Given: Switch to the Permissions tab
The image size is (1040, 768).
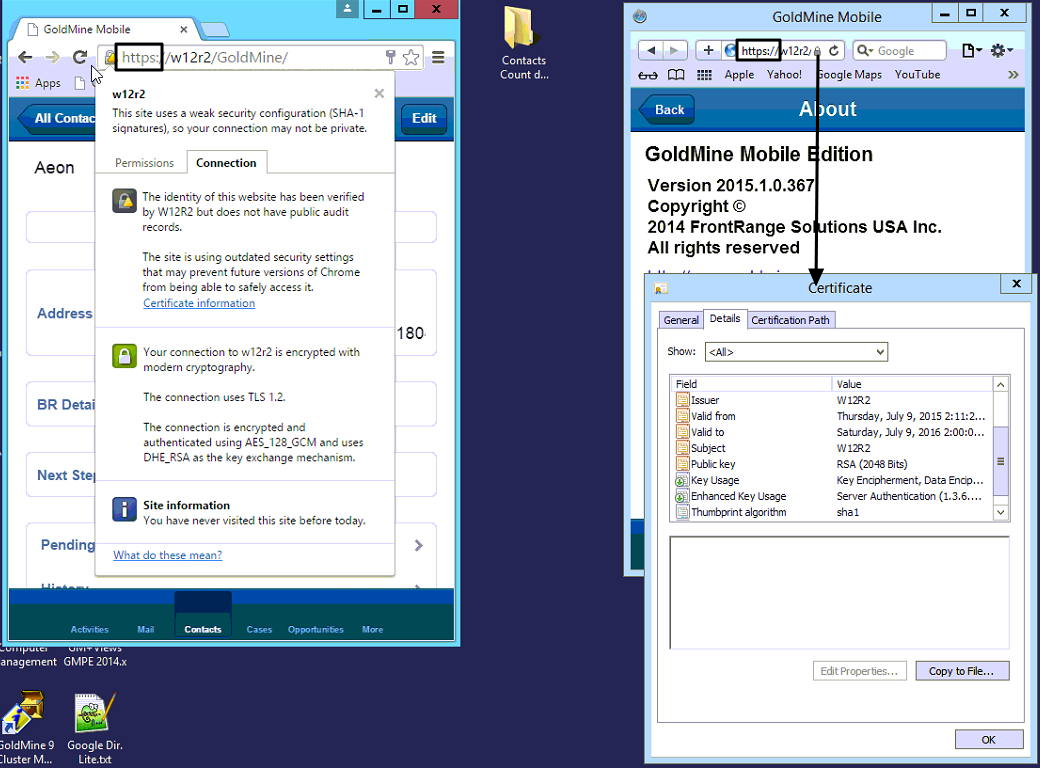Looking at the screenshot, I should point(144,163).
